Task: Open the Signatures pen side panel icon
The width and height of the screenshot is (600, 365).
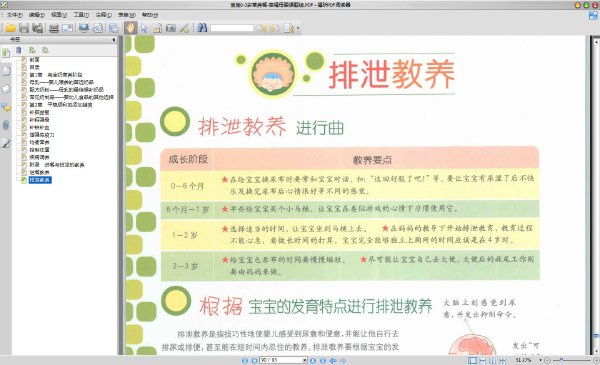Action: point(6,143)
